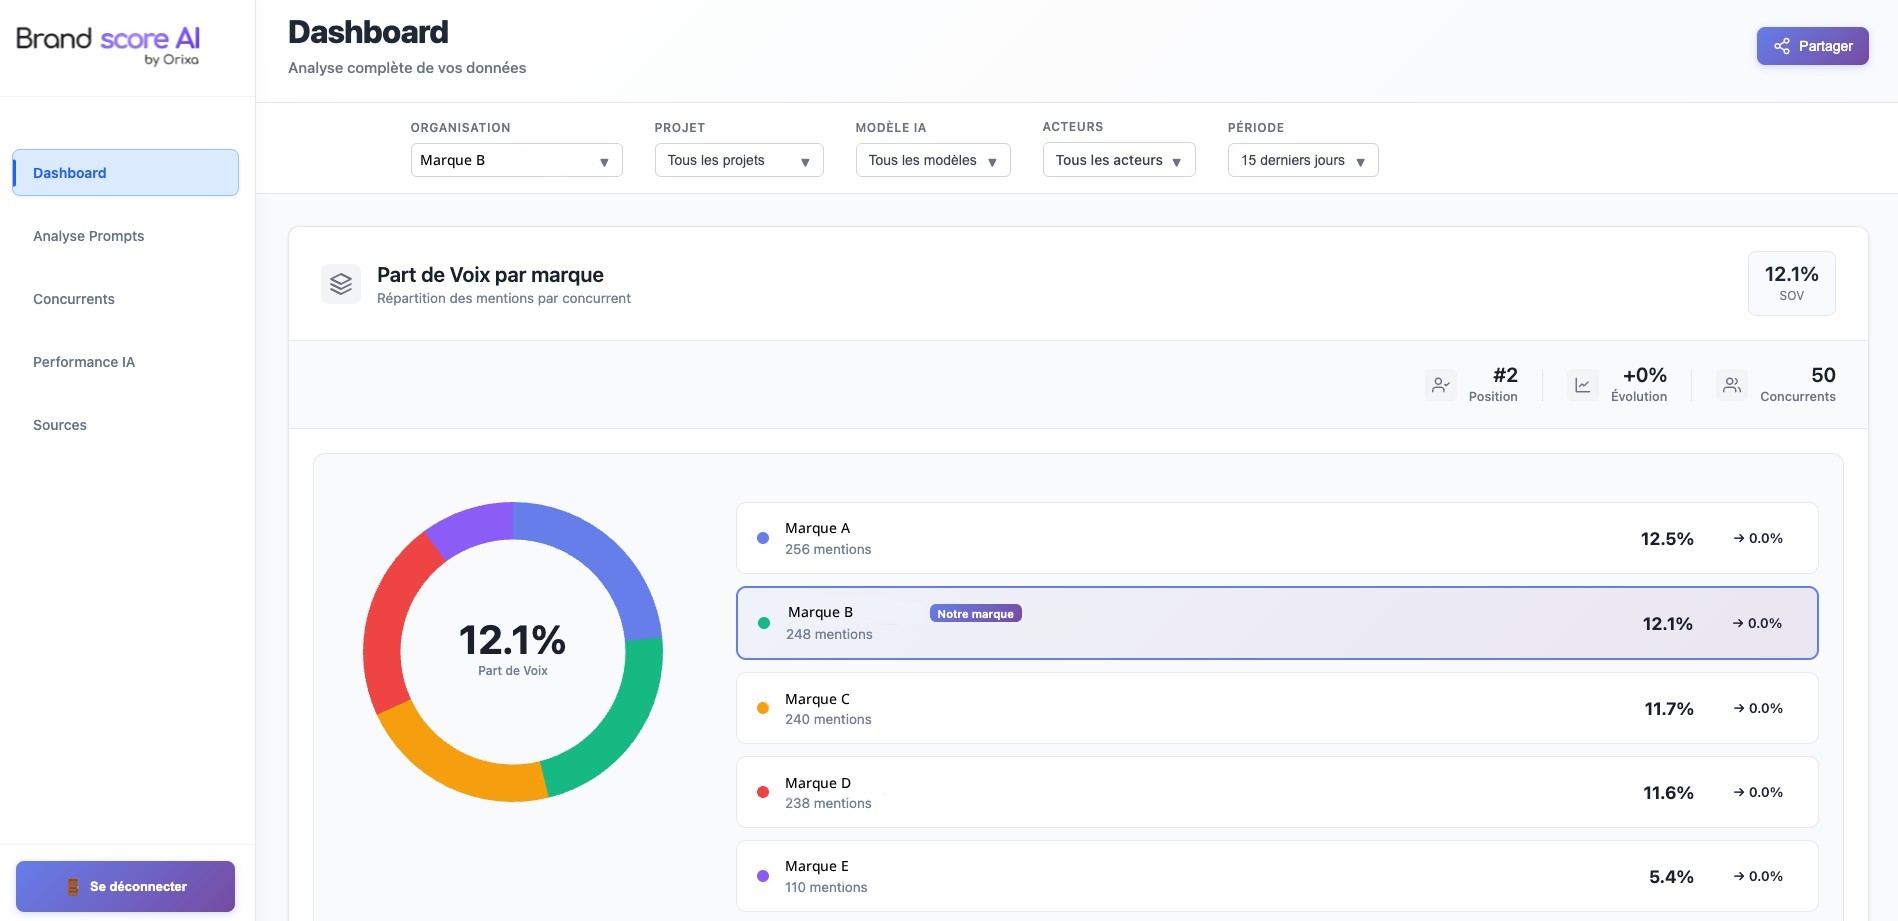Select the highlighted Marque B row

pyautogui.click(x=1277, y=623)
